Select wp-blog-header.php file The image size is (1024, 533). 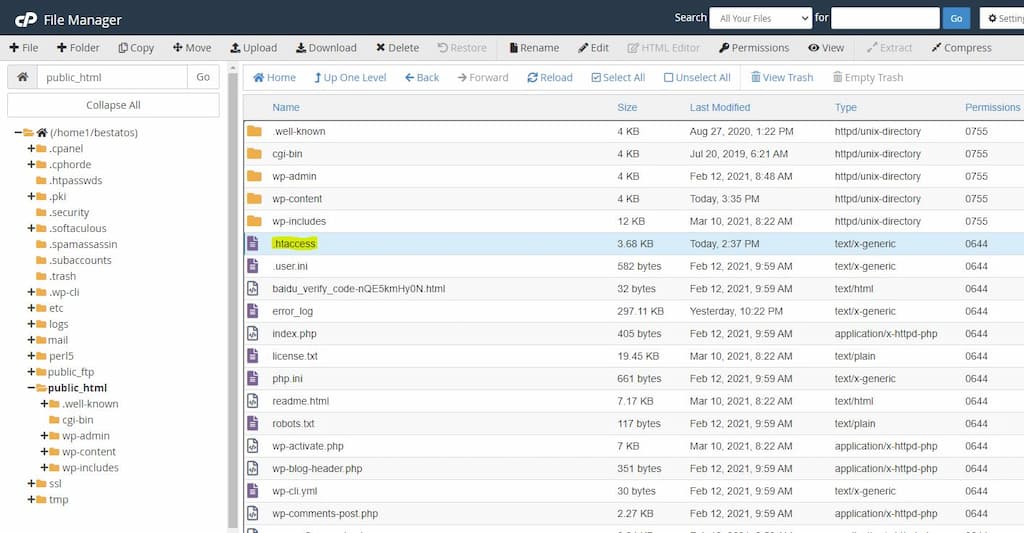click(x=317, y=468)
